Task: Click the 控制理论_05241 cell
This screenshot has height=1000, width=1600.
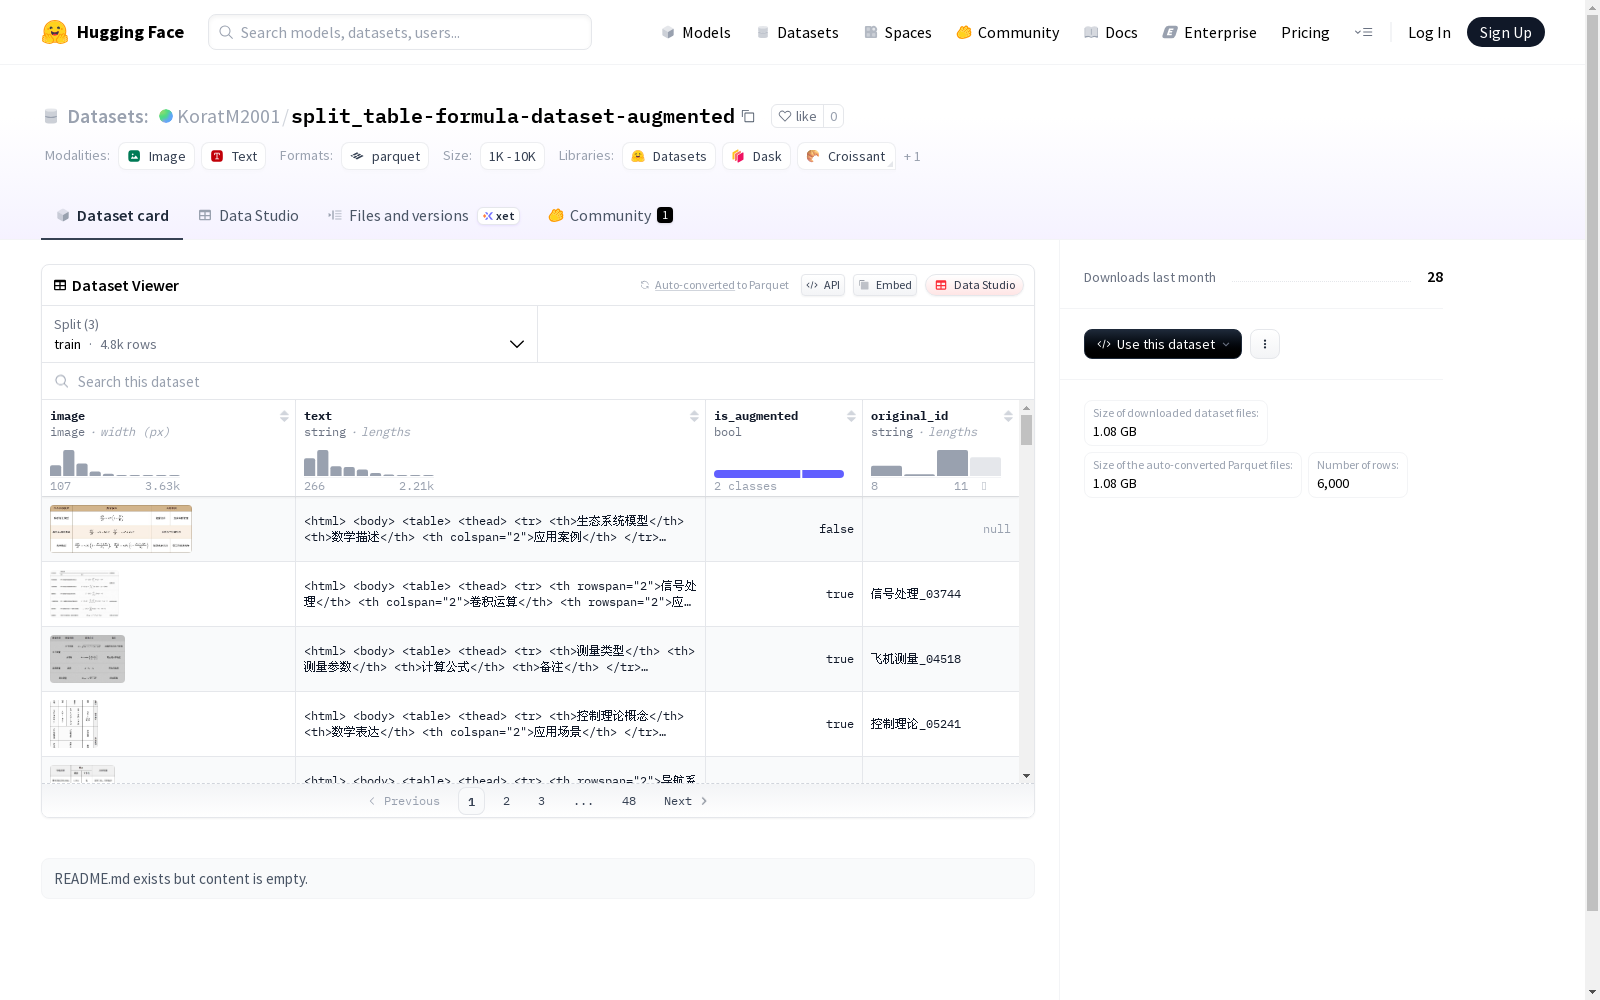Action: (x=941, y=724)
